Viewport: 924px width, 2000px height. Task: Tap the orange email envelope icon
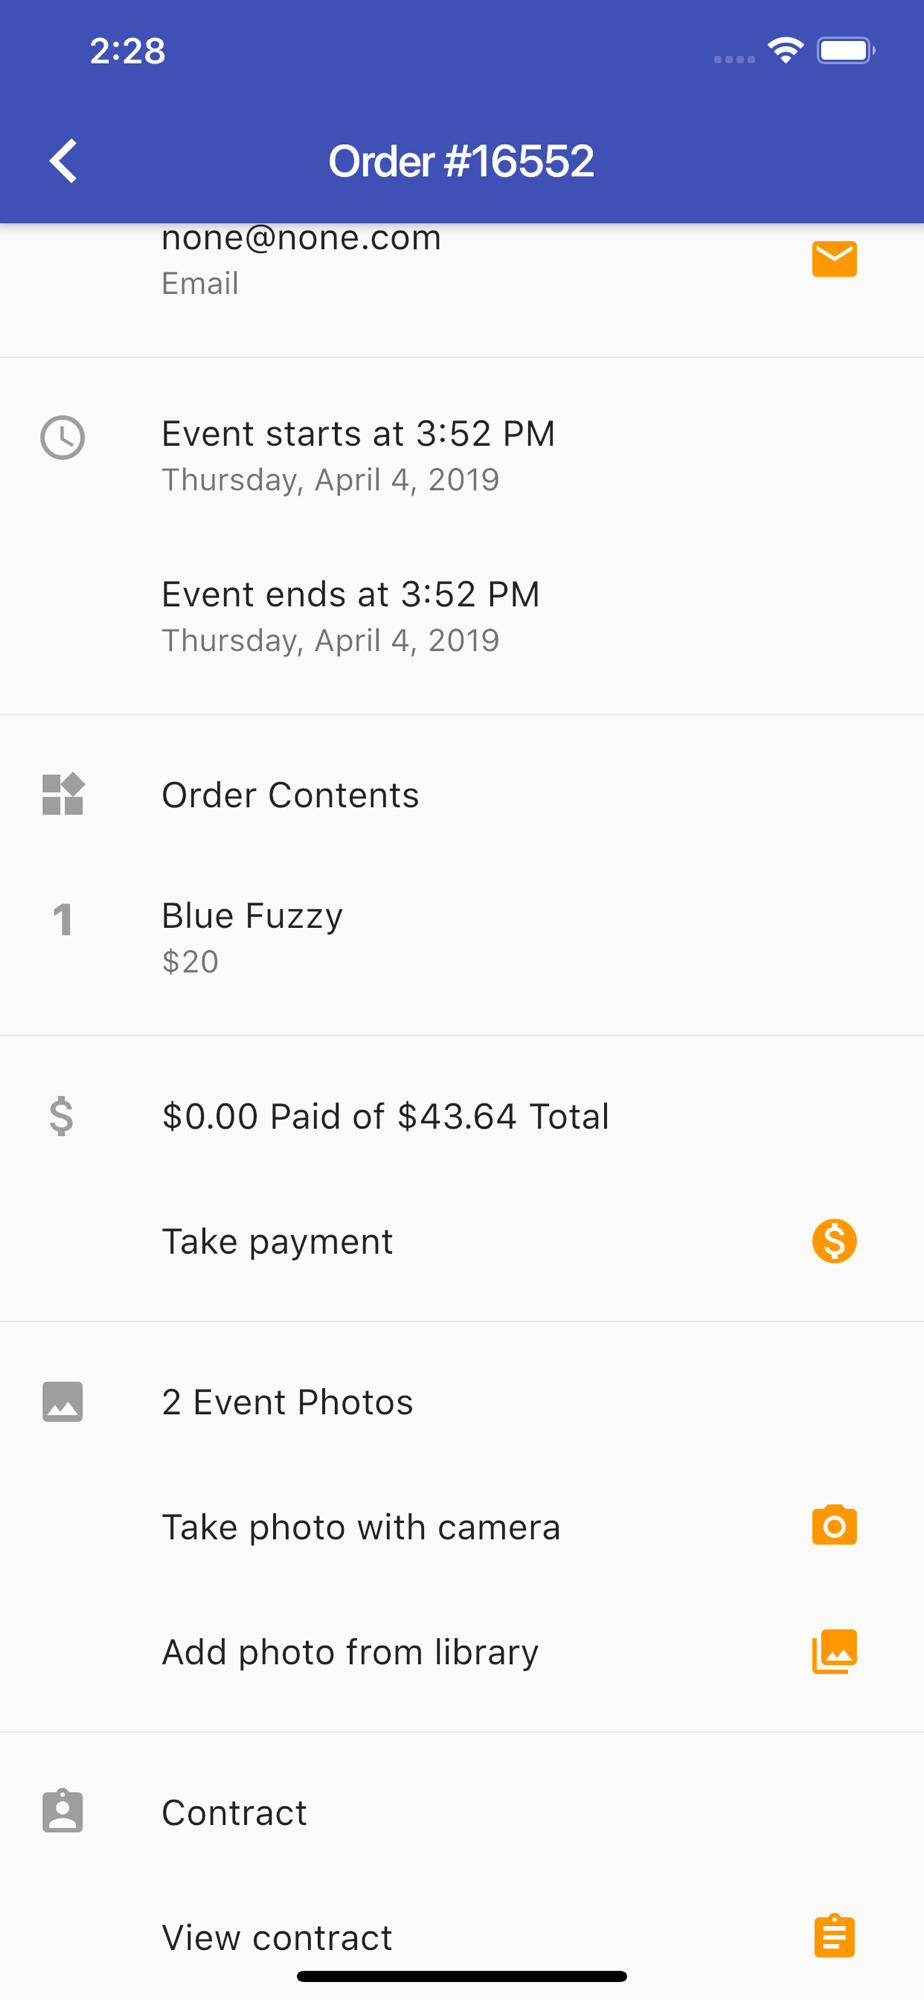click(x=834, y=259)
